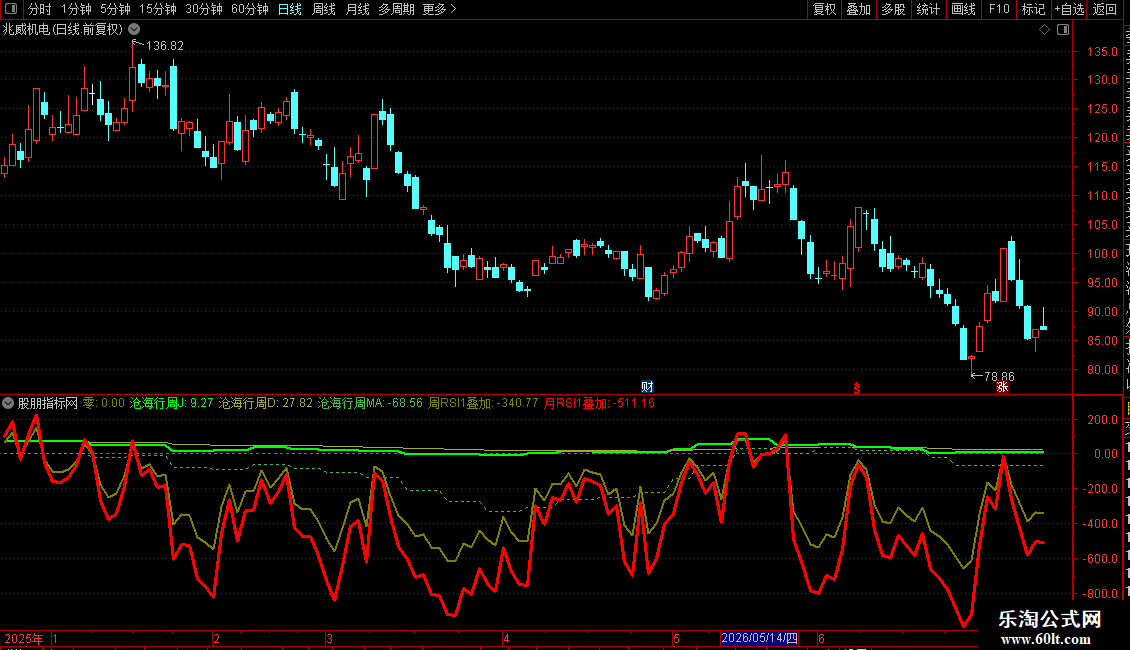
Task: Switch to 月线 monthly chart
Action: pyautogui.click(x=357, y=9)
